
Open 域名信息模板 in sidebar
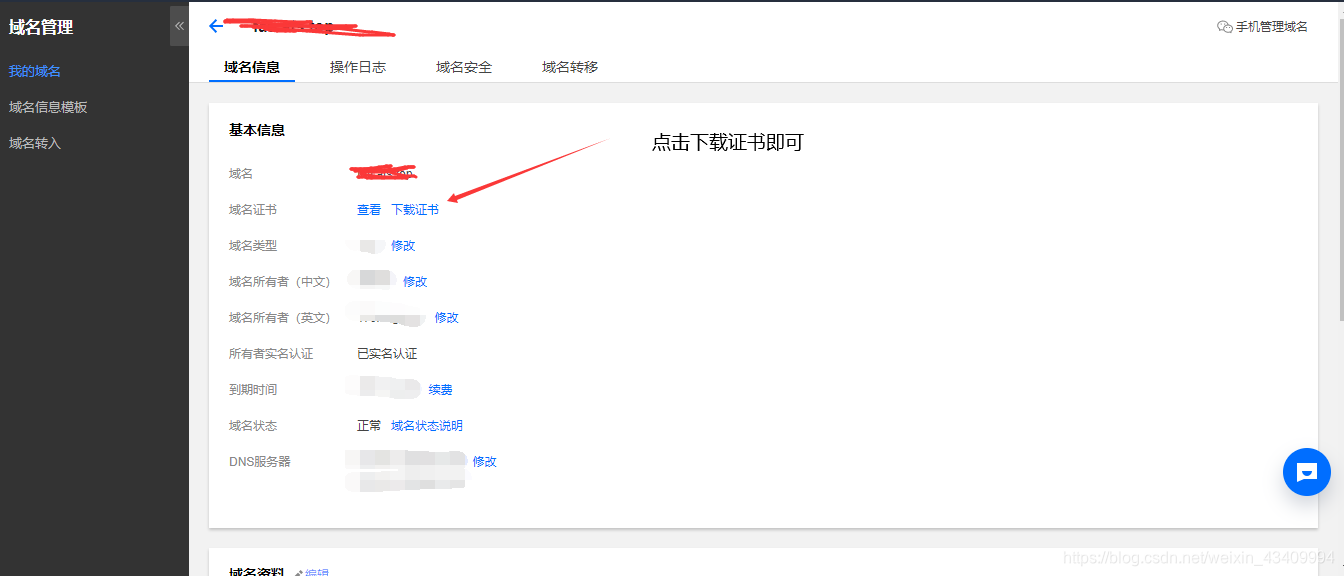click(x=48, y=107)
